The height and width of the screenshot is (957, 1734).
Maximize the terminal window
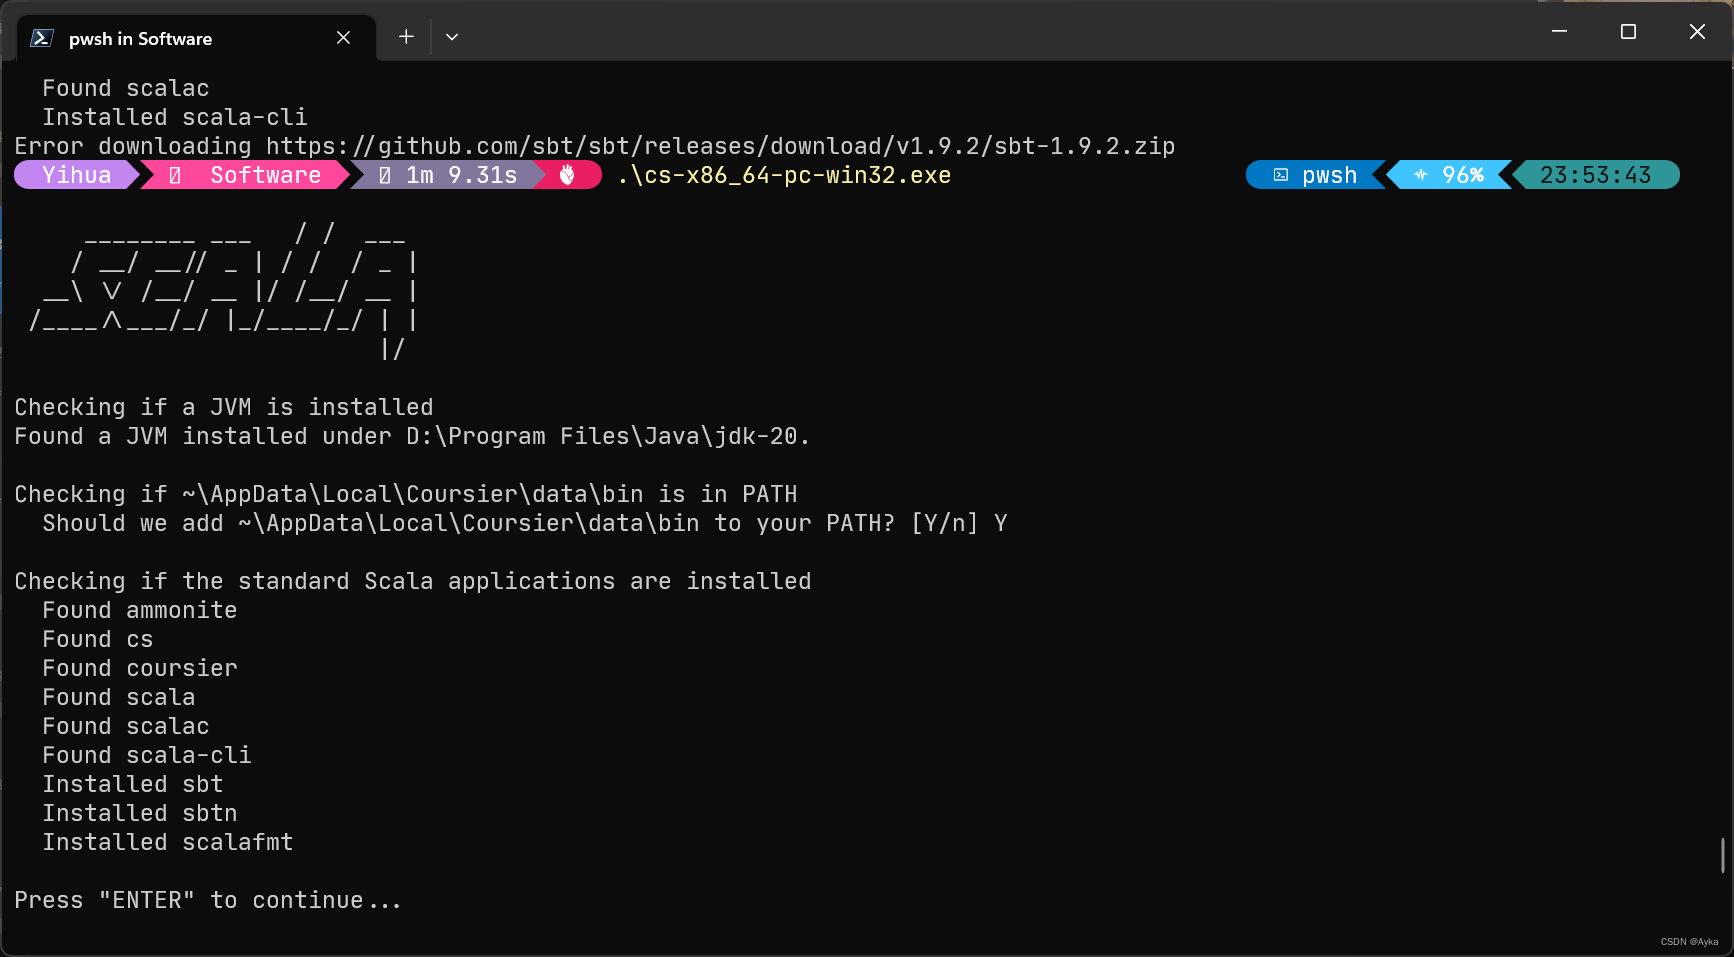[1628, 32]
